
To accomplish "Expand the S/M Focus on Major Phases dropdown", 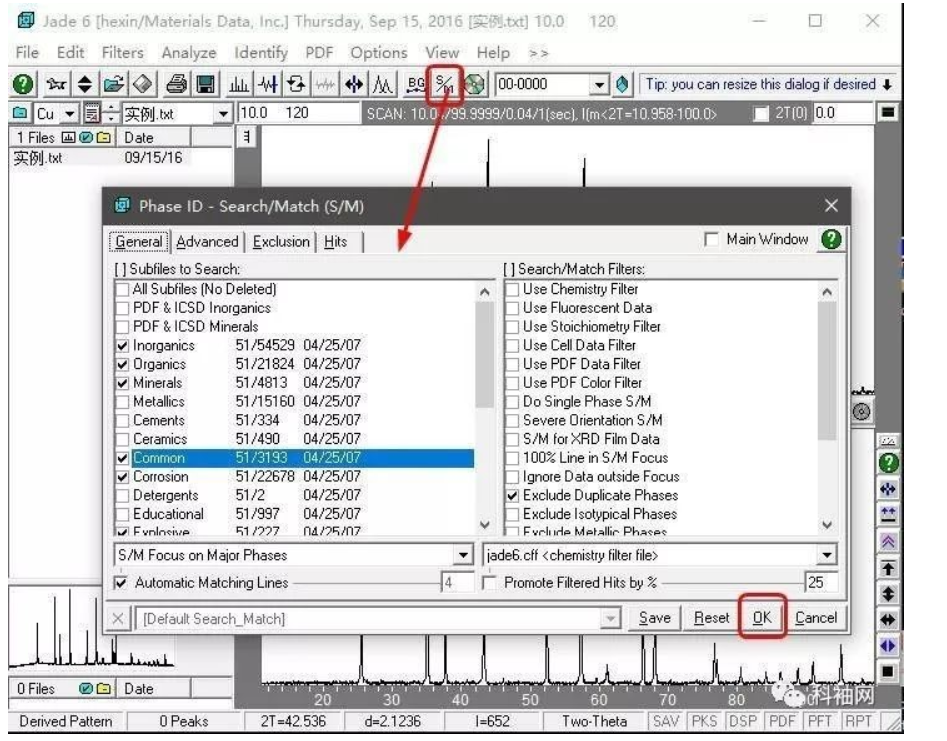I will tap(463, 555).
